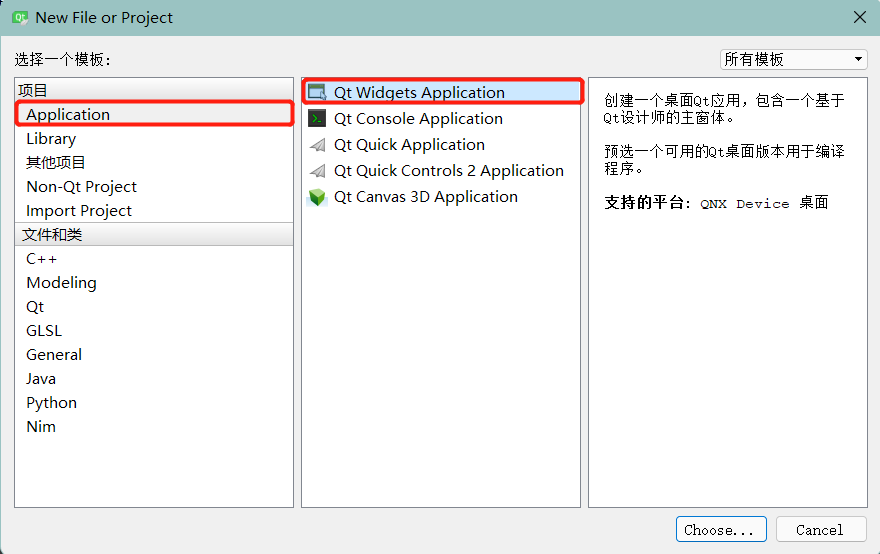Image resolution: width=880 pixels, height=554 pixels.
Task: Select the Qt file category
Action: click(154, 307)
